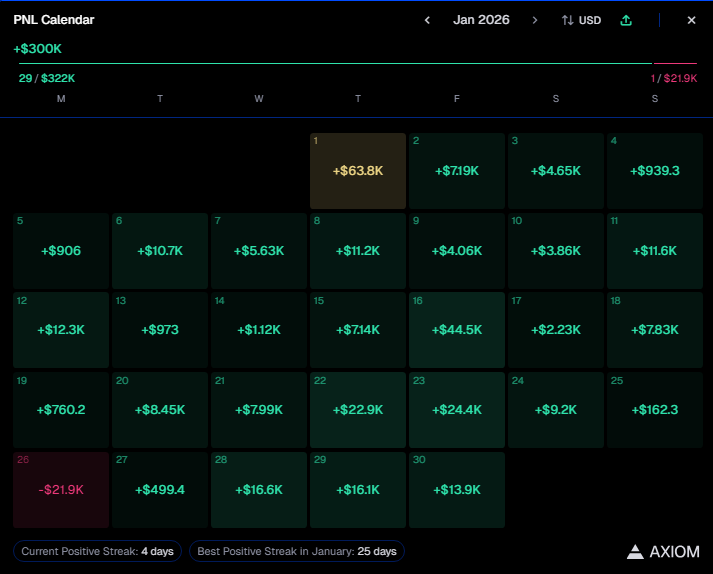
Task: Select January 11 cell with +$11.6K
Action: [655, 251]
